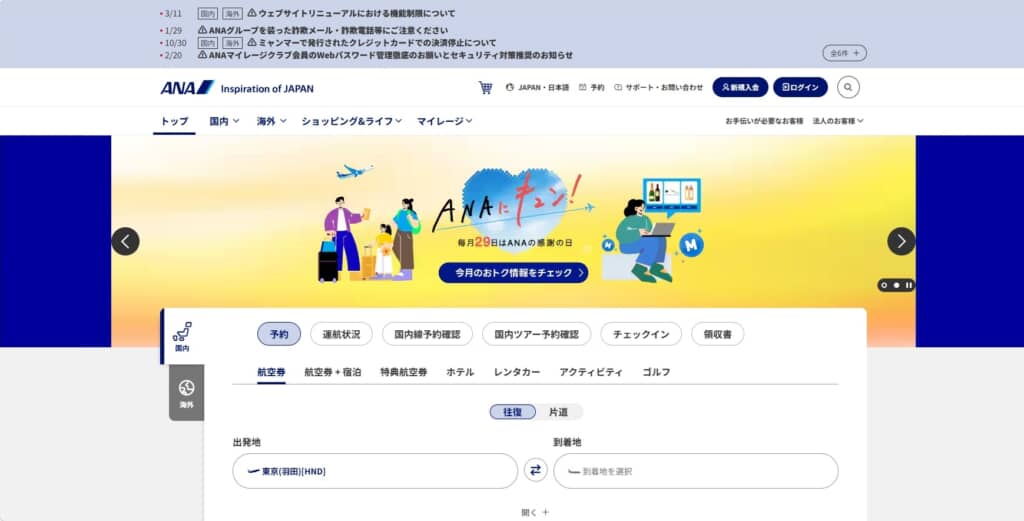Screen dimensions: 1024x521
Task: Pause the banner slideshow
Action: 909,285
